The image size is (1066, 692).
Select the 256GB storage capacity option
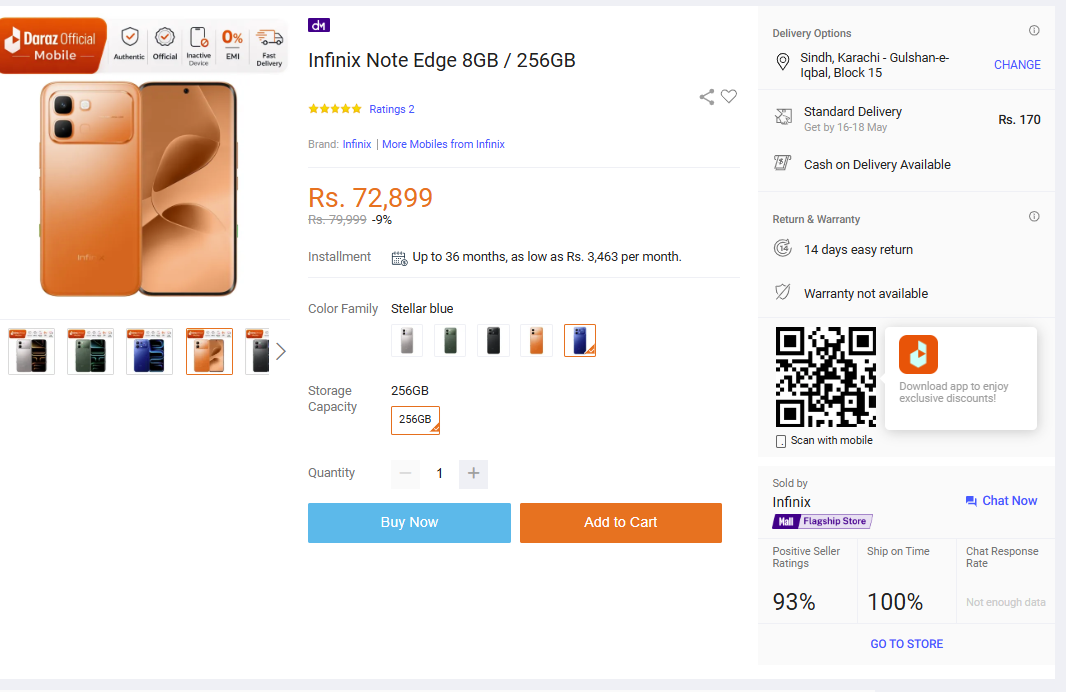415,420
